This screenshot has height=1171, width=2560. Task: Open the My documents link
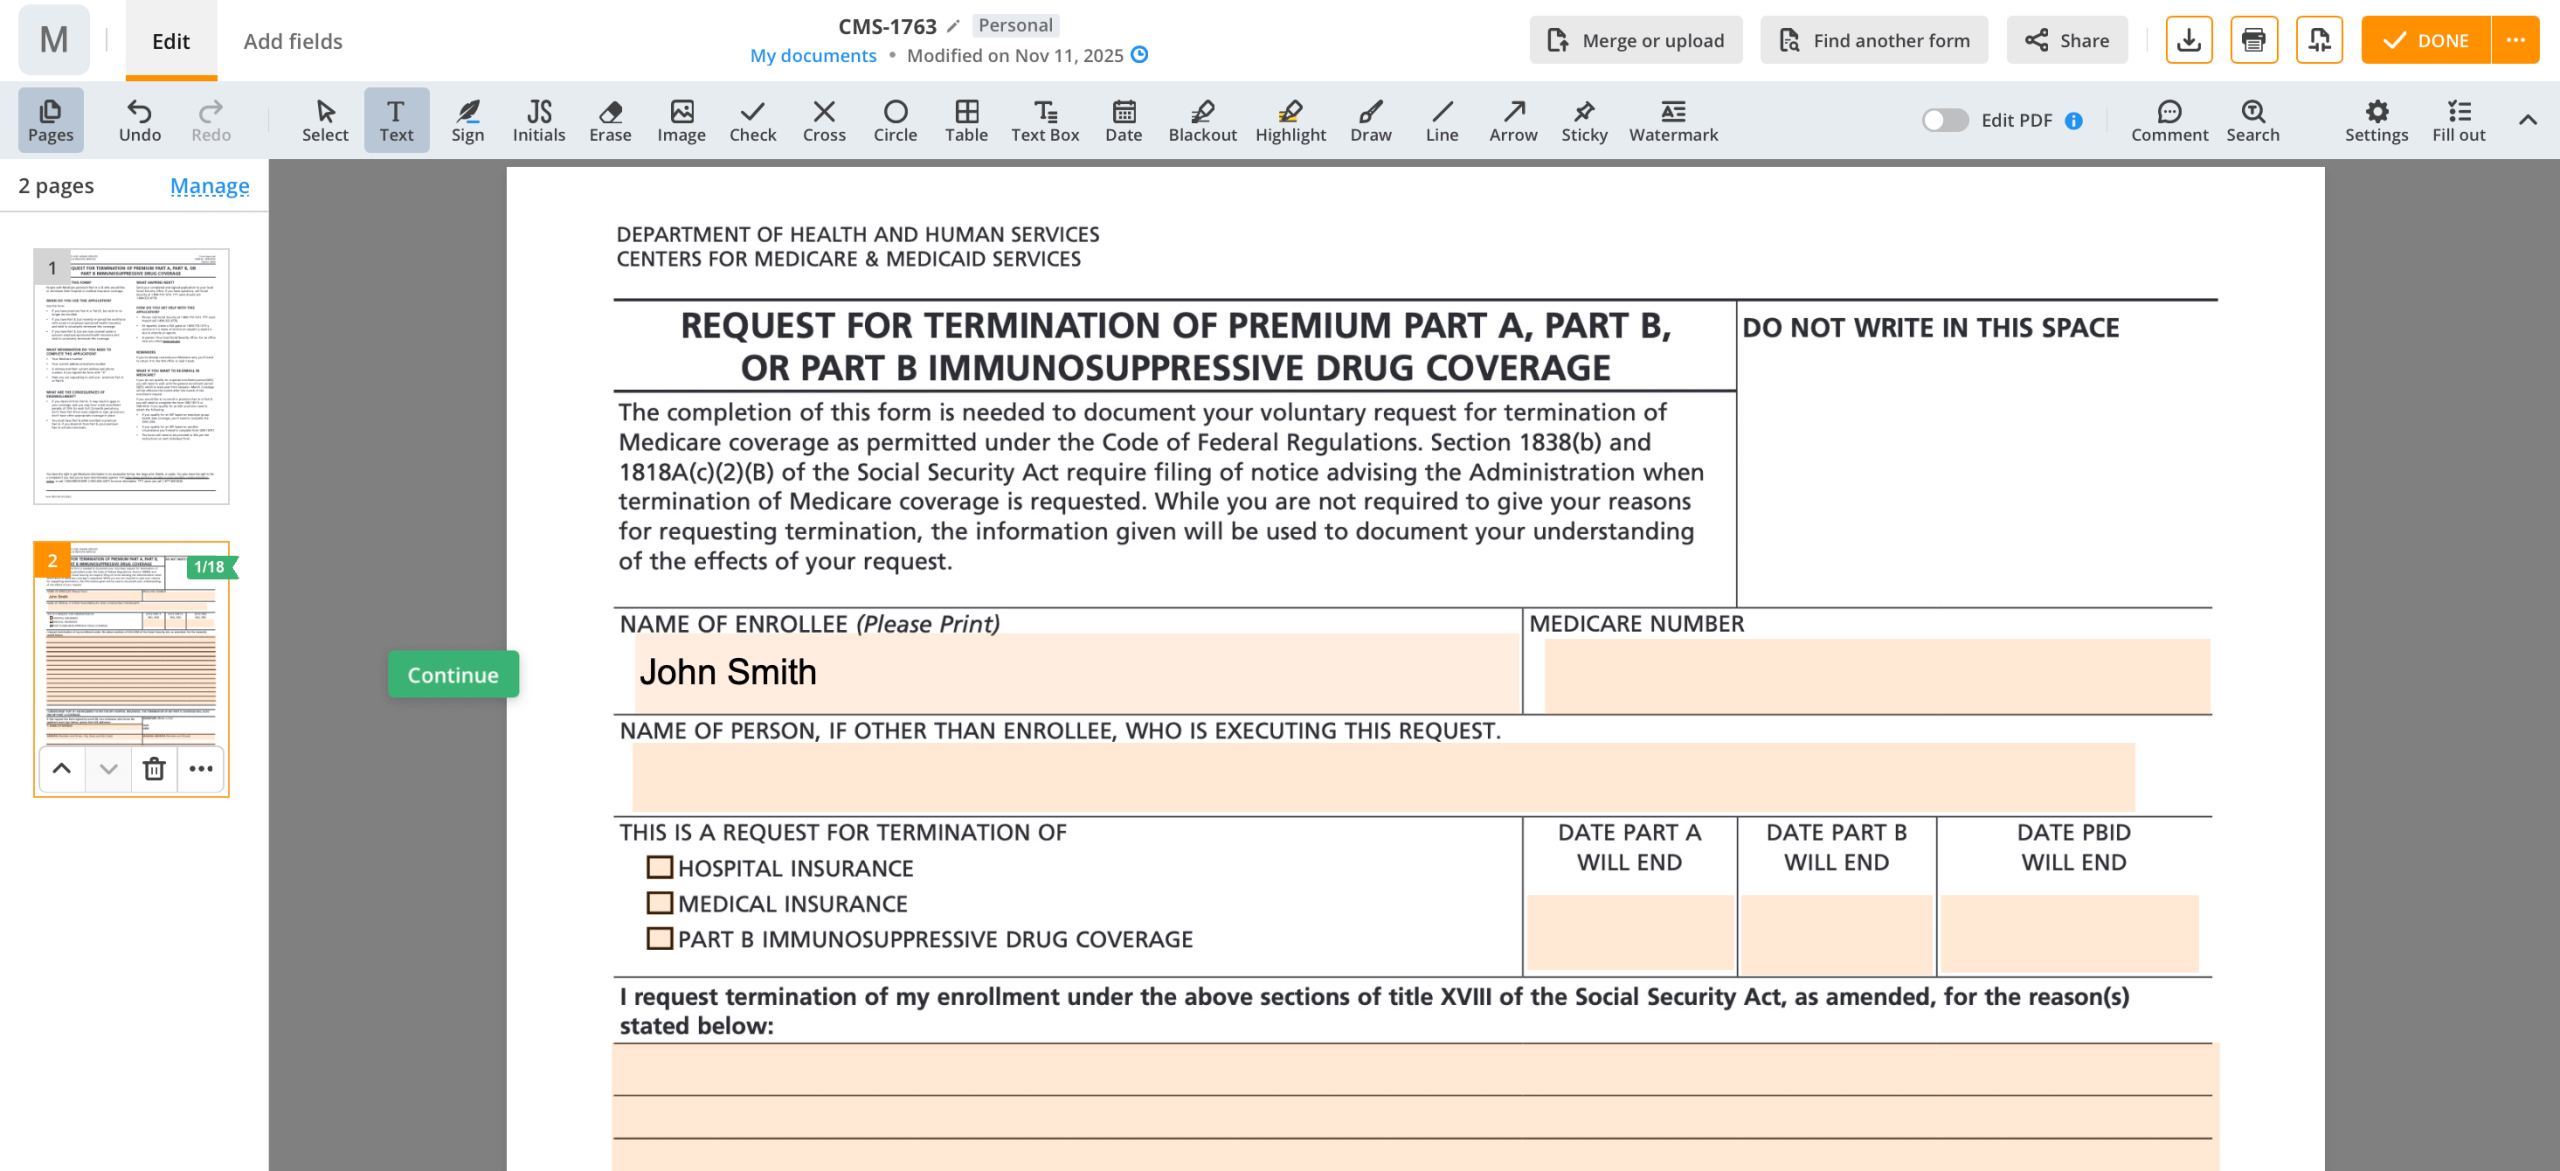[813, 55]
